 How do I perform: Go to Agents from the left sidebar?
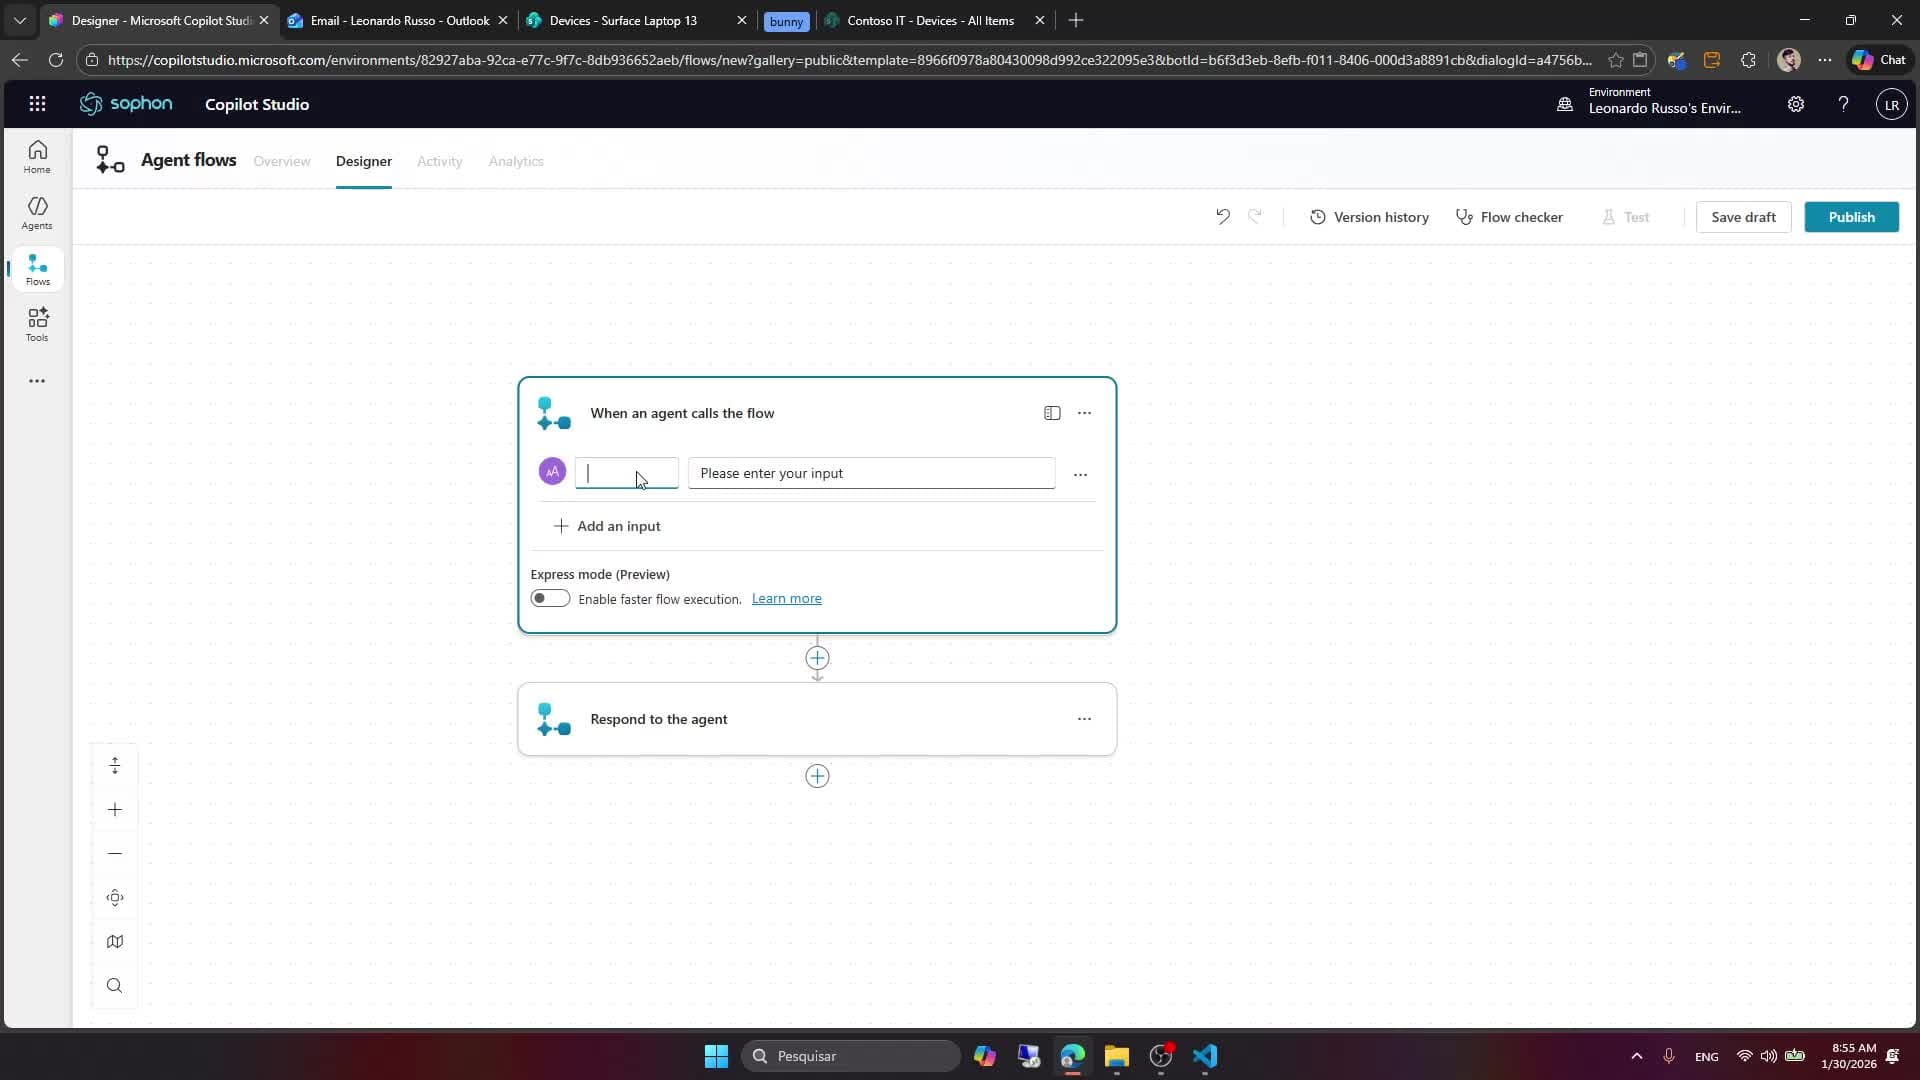click(36, 212)
